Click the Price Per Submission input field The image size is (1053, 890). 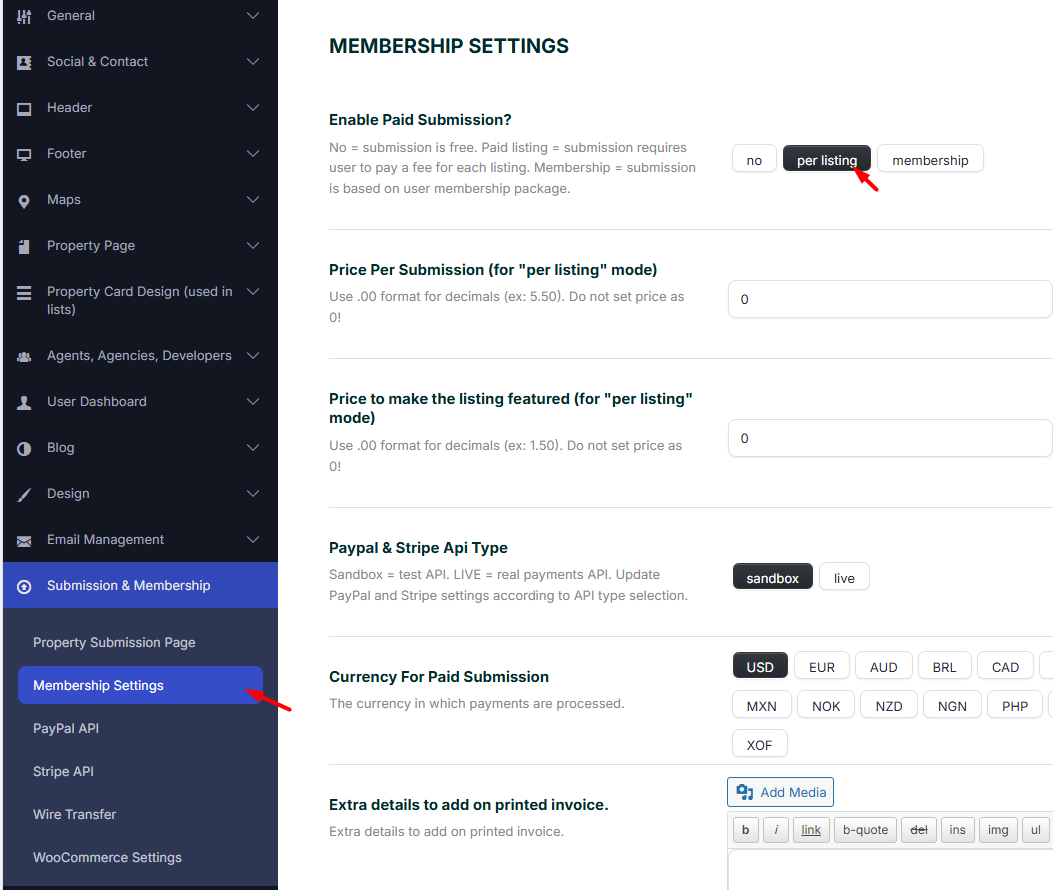890,299
